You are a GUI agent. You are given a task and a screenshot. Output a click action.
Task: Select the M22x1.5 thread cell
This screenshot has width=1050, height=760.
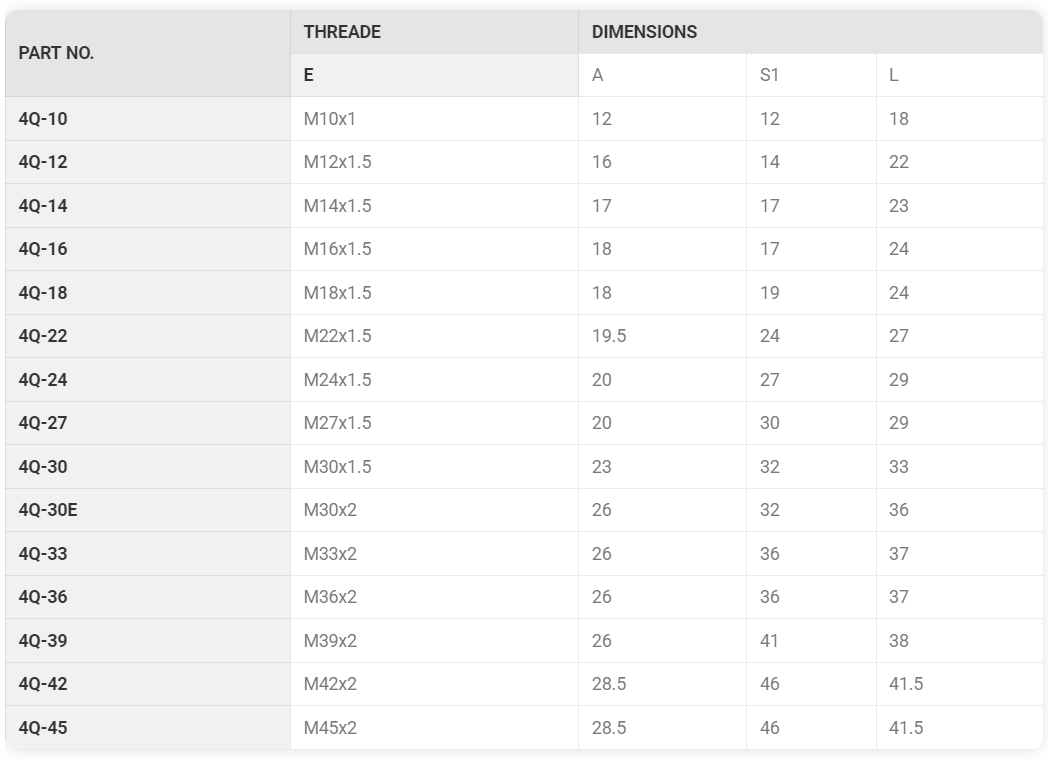(x=435, y=336)
